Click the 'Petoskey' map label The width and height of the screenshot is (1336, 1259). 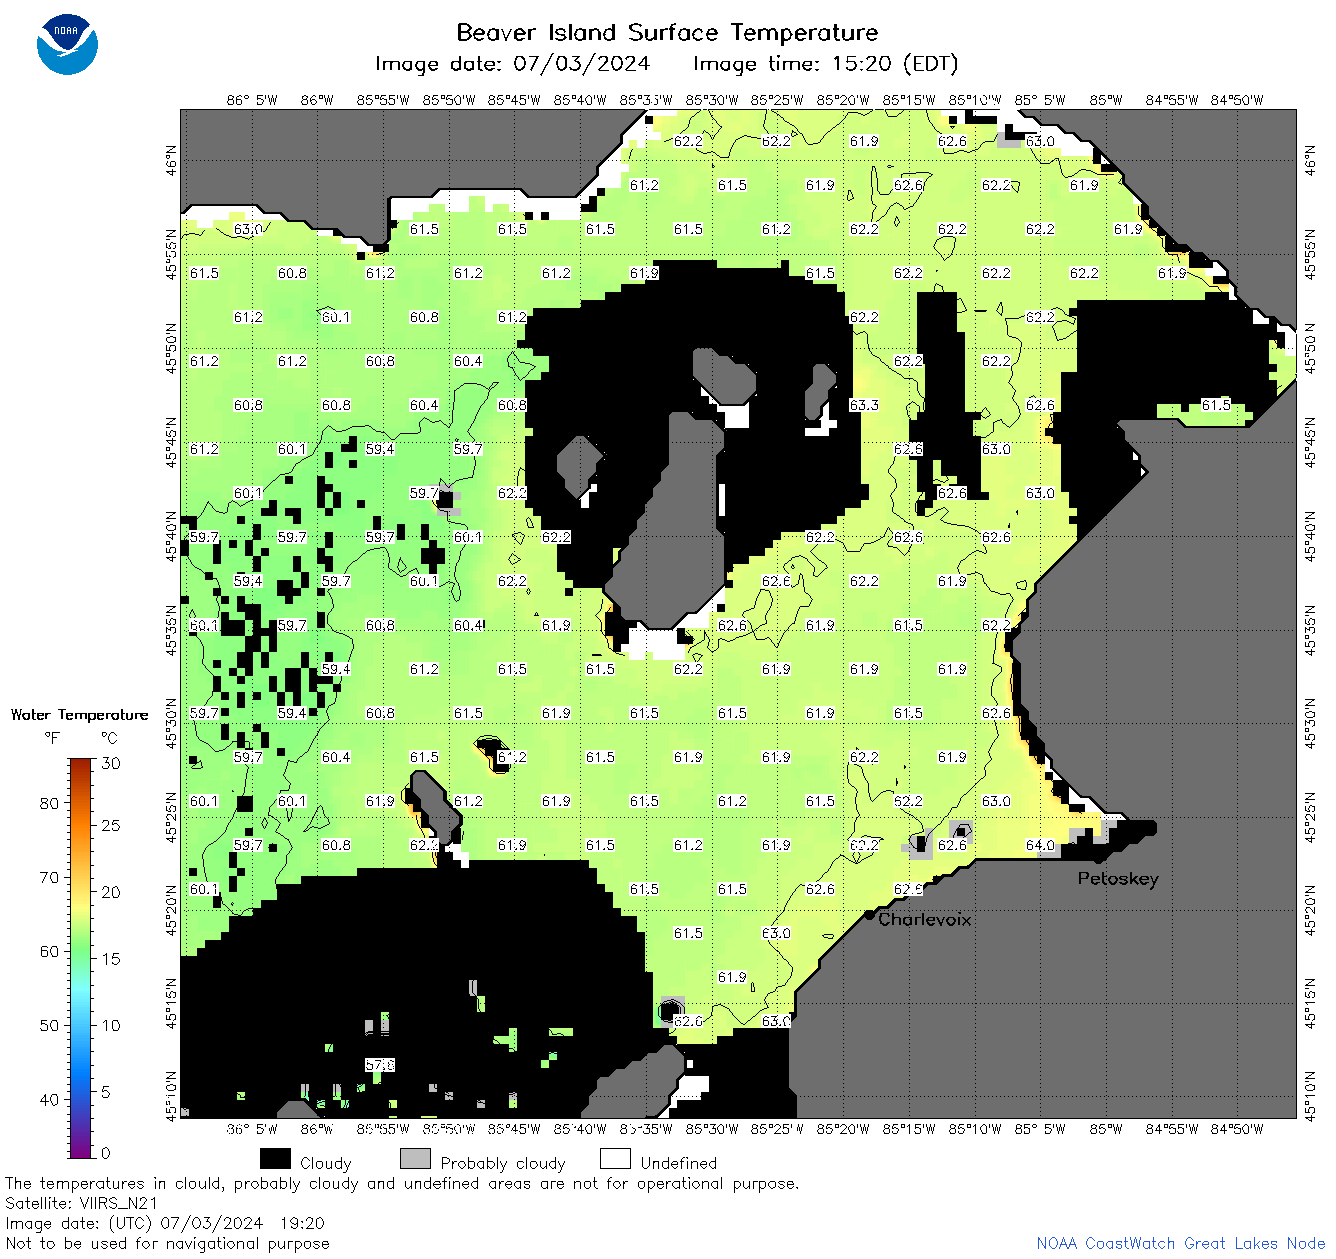point(1118,879)
